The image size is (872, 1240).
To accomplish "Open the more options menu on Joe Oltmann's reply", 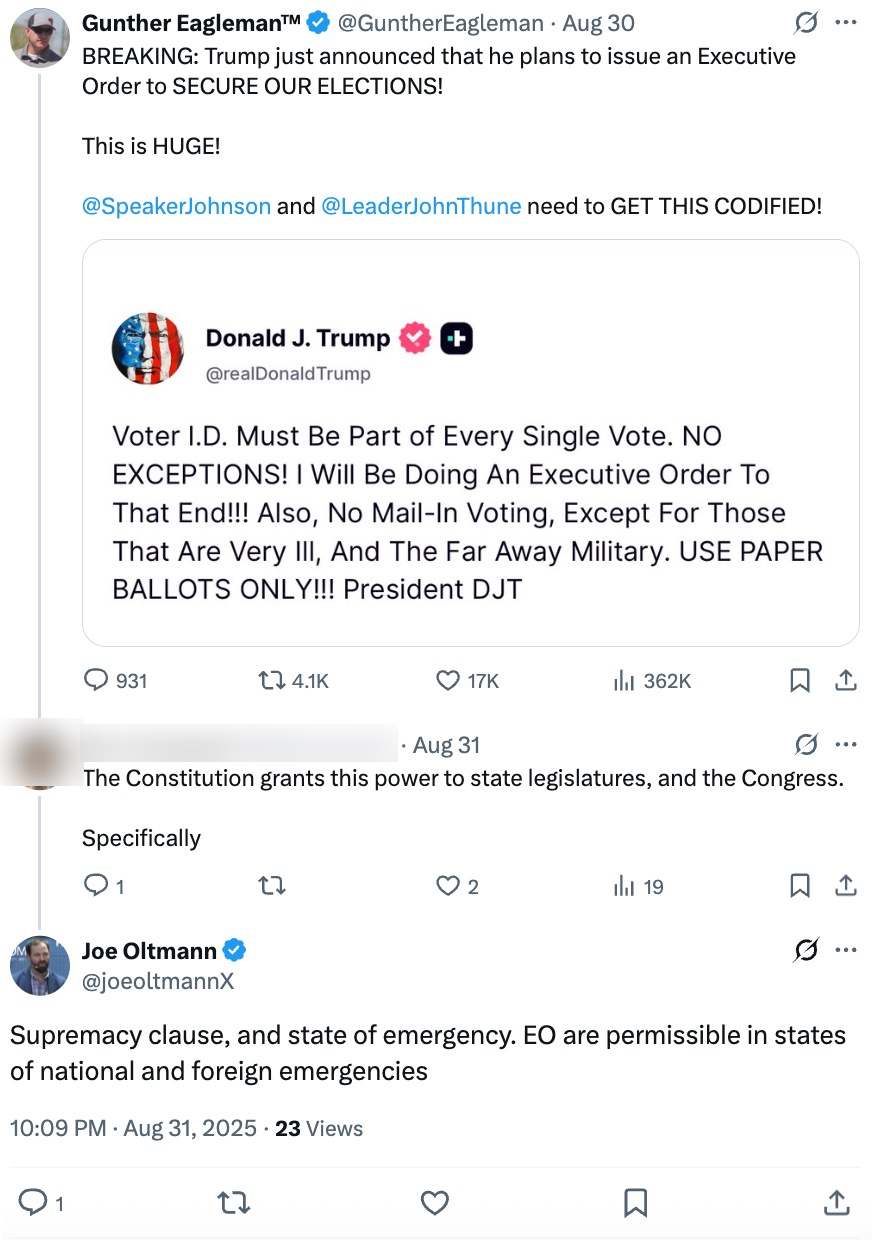I will tap(846, 950).
